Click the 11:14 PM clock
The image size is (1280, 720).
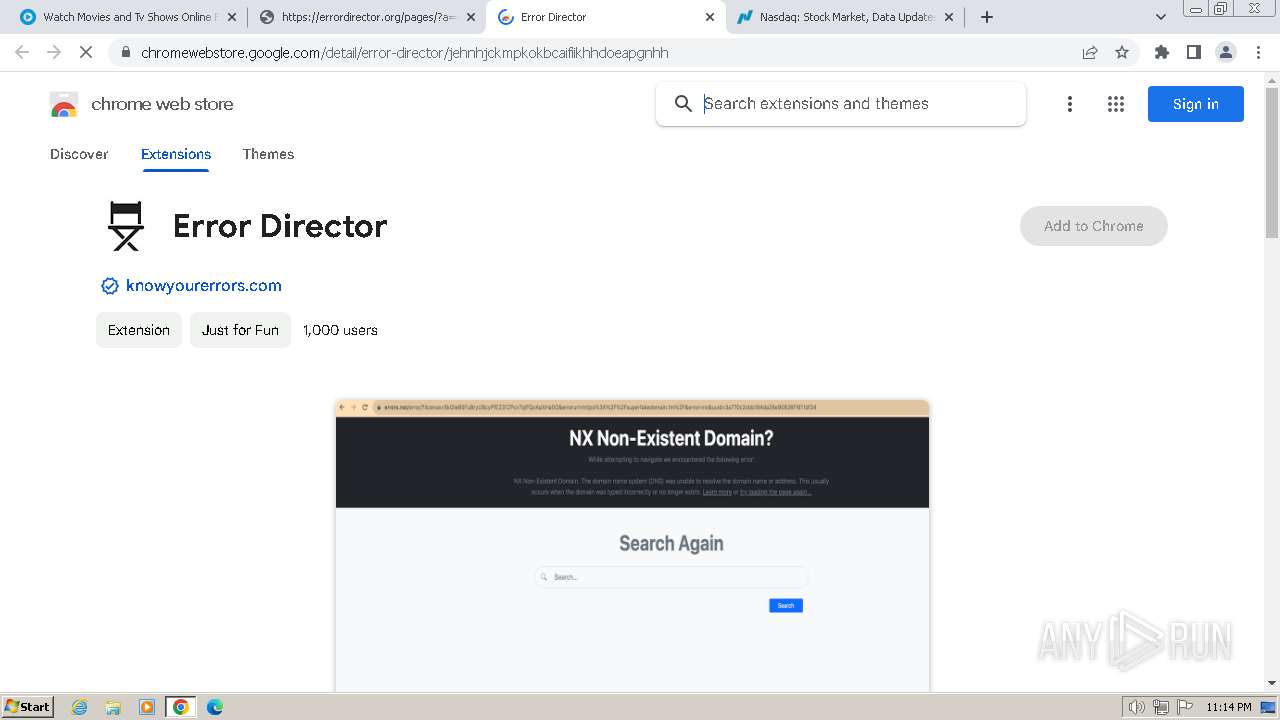click(1229, 707)
